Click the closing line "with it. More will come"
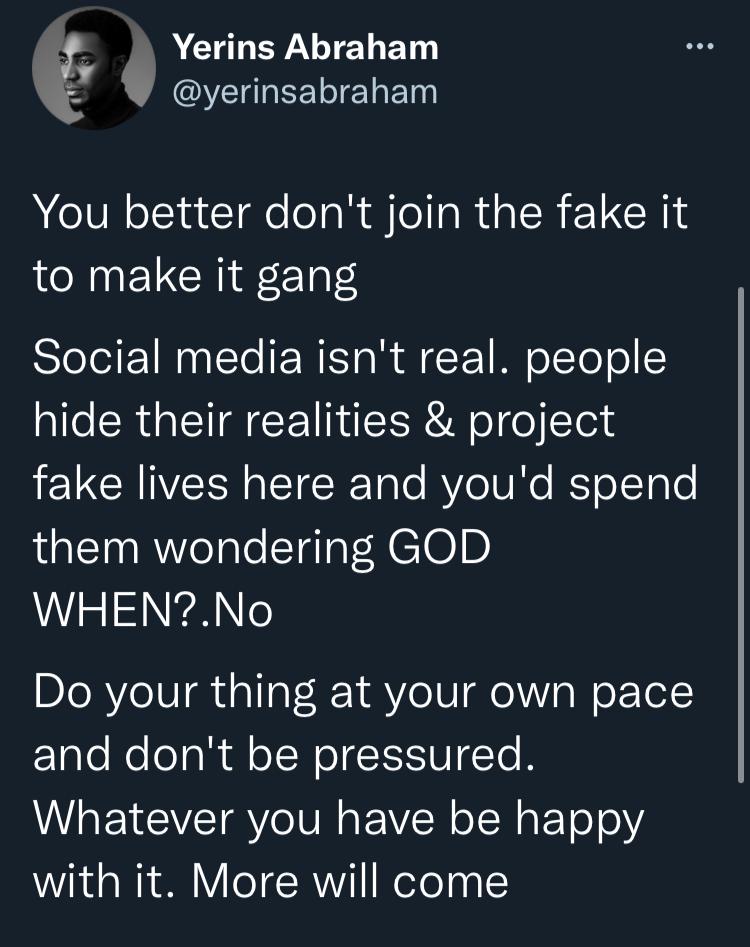750x947 pixels. (x=271, y=881)
